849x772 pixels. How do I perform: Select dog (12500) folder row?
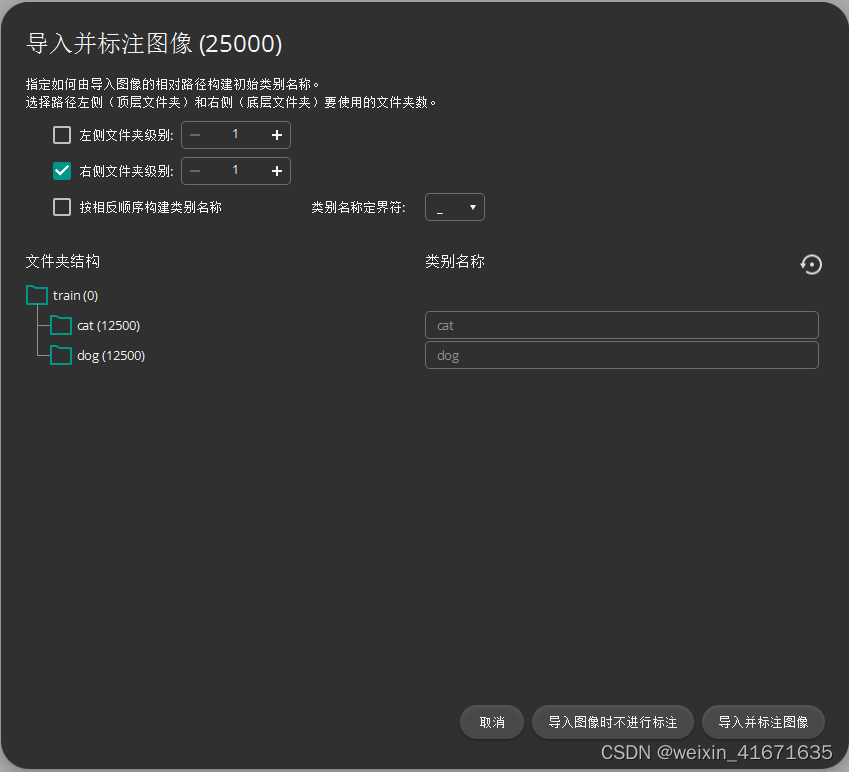pyautogui.click(x=98, y=355)
